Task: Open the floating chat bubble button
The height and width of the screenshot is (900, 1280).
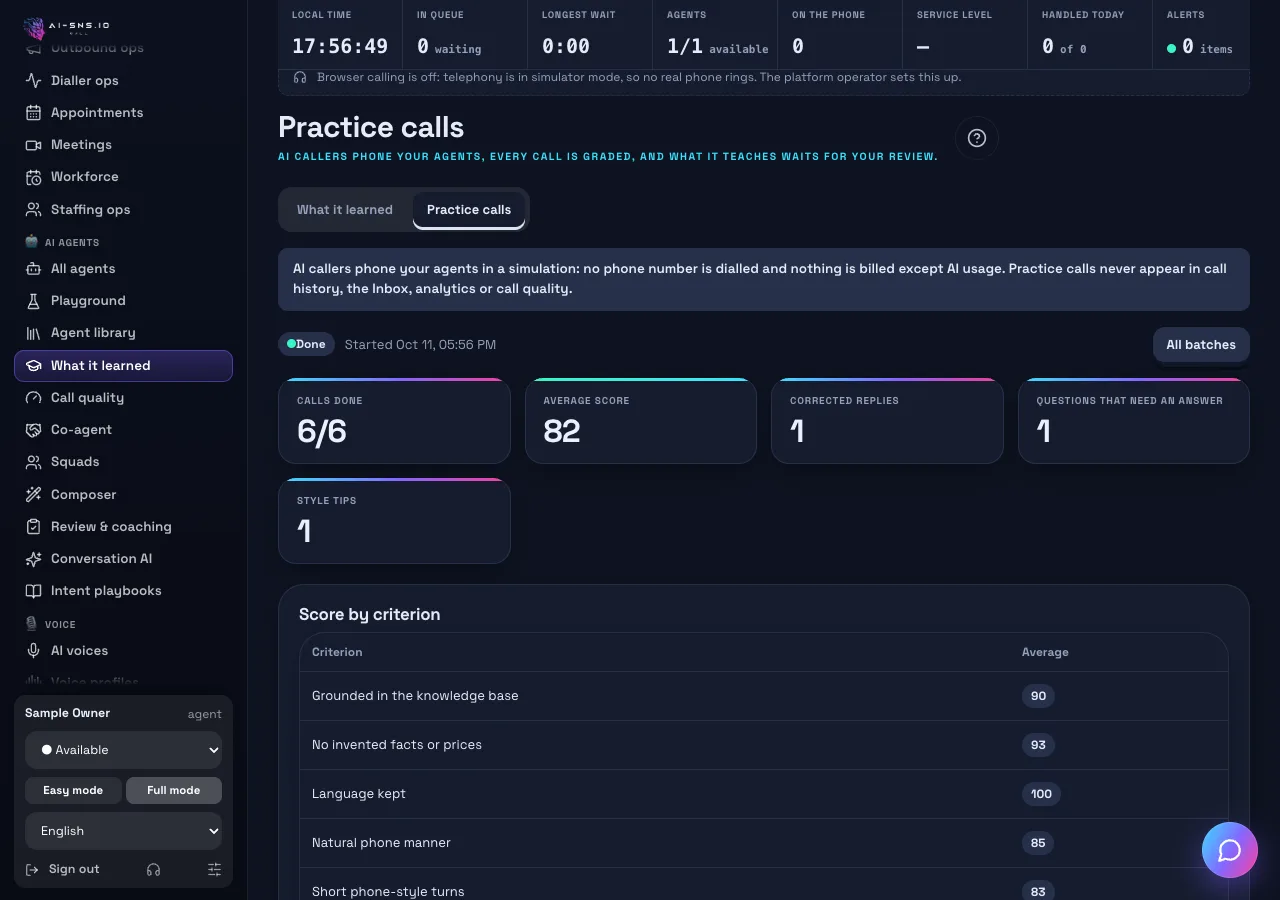Action: point(1229,850)
